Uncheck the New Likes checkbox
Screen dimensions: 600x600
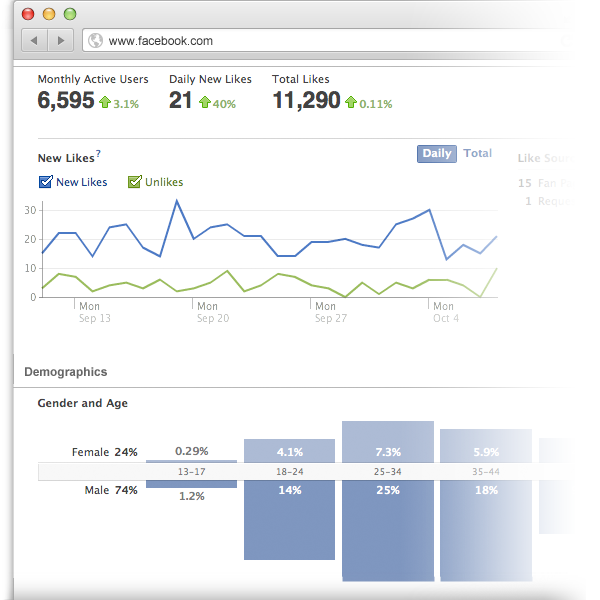tap(46, 182)
